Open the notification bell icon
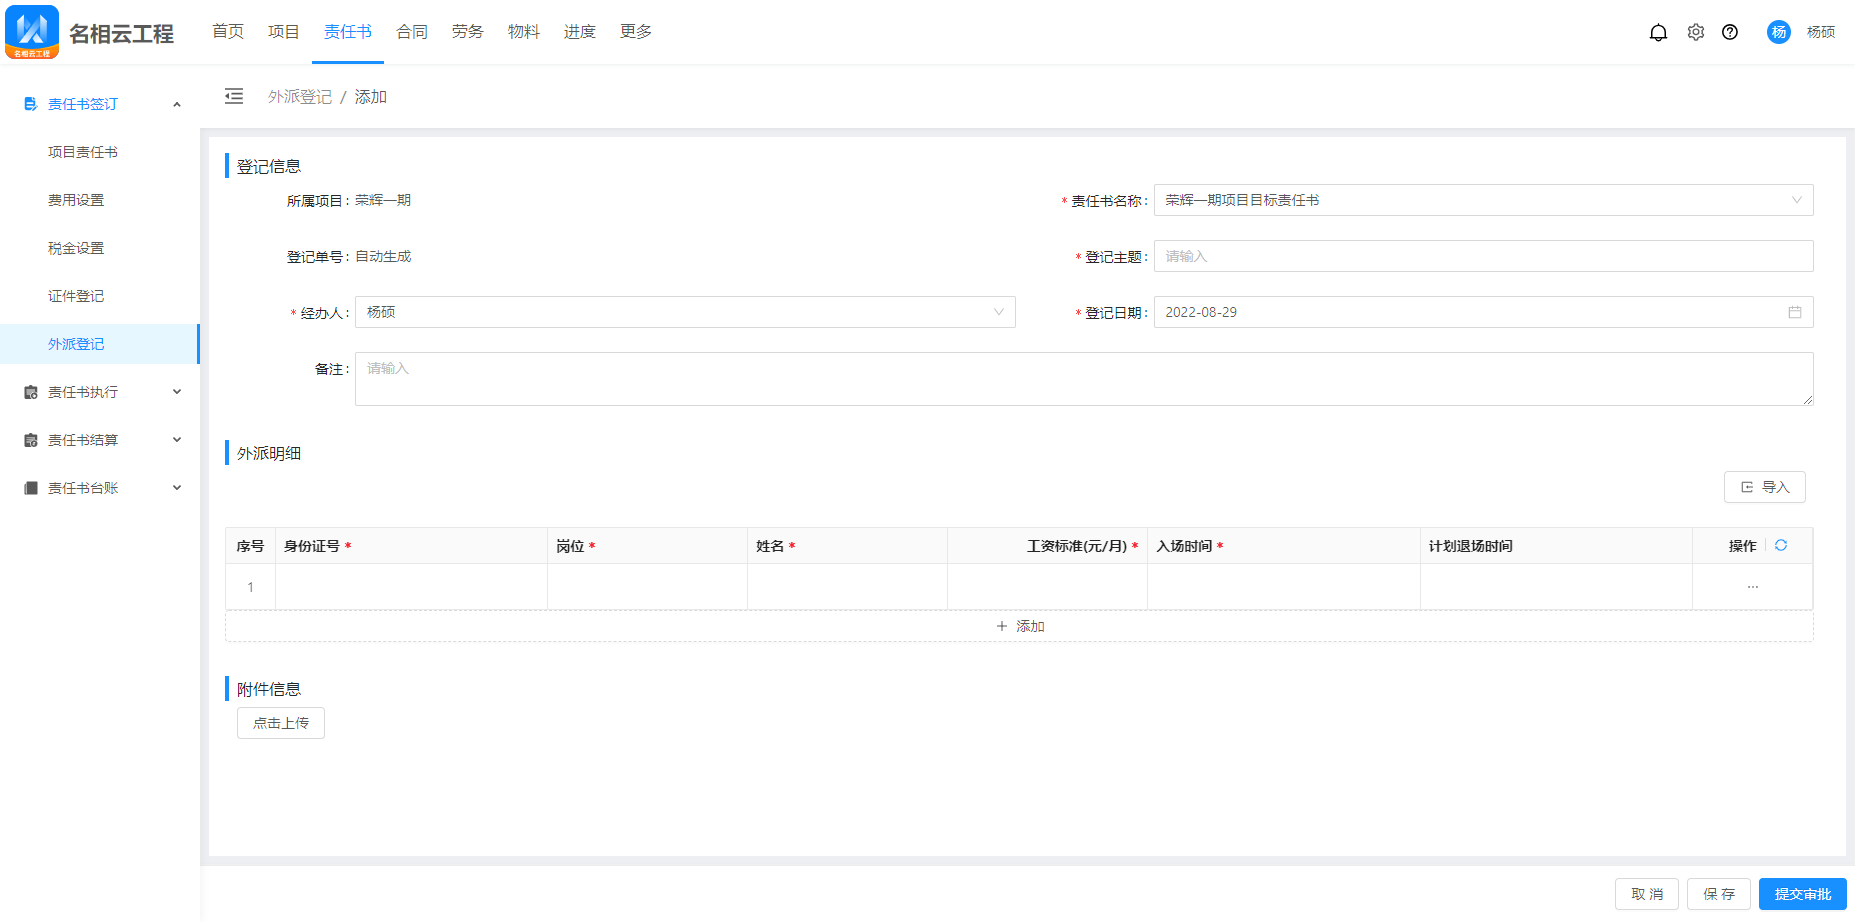The image size is (1855, 922). tap(1658, 32)
